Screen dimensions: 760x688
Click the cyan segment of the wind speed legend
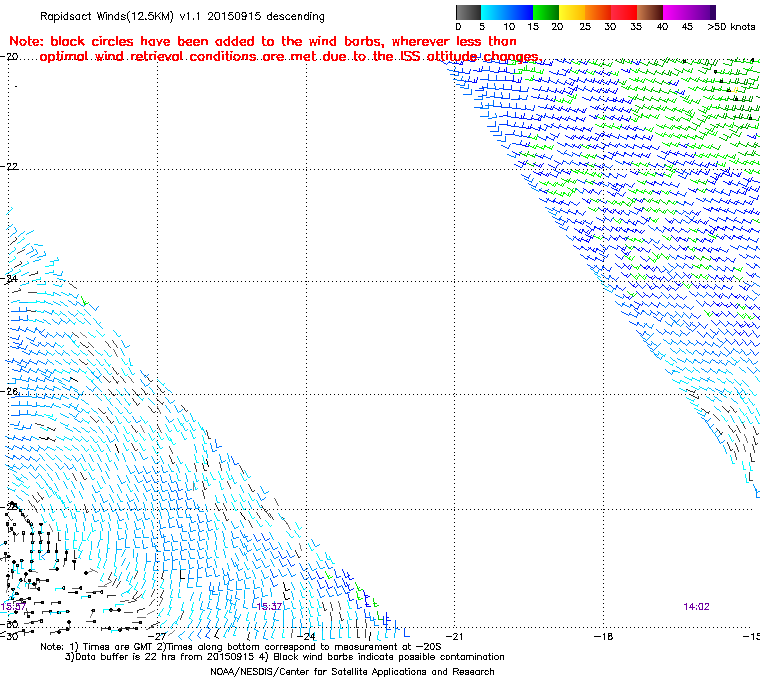click(494, 13)
